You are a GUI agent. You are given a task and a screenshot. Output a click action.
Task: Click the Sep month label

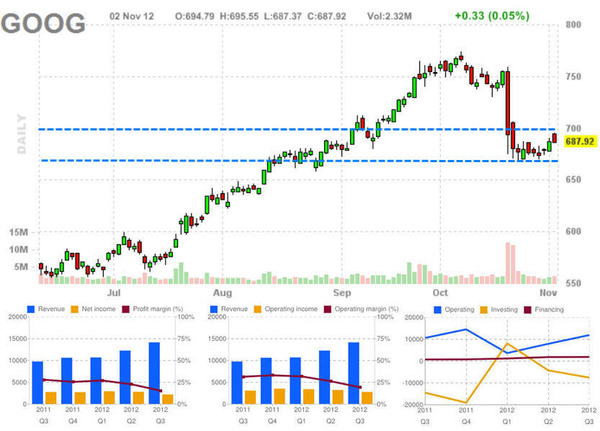(342, 293)
